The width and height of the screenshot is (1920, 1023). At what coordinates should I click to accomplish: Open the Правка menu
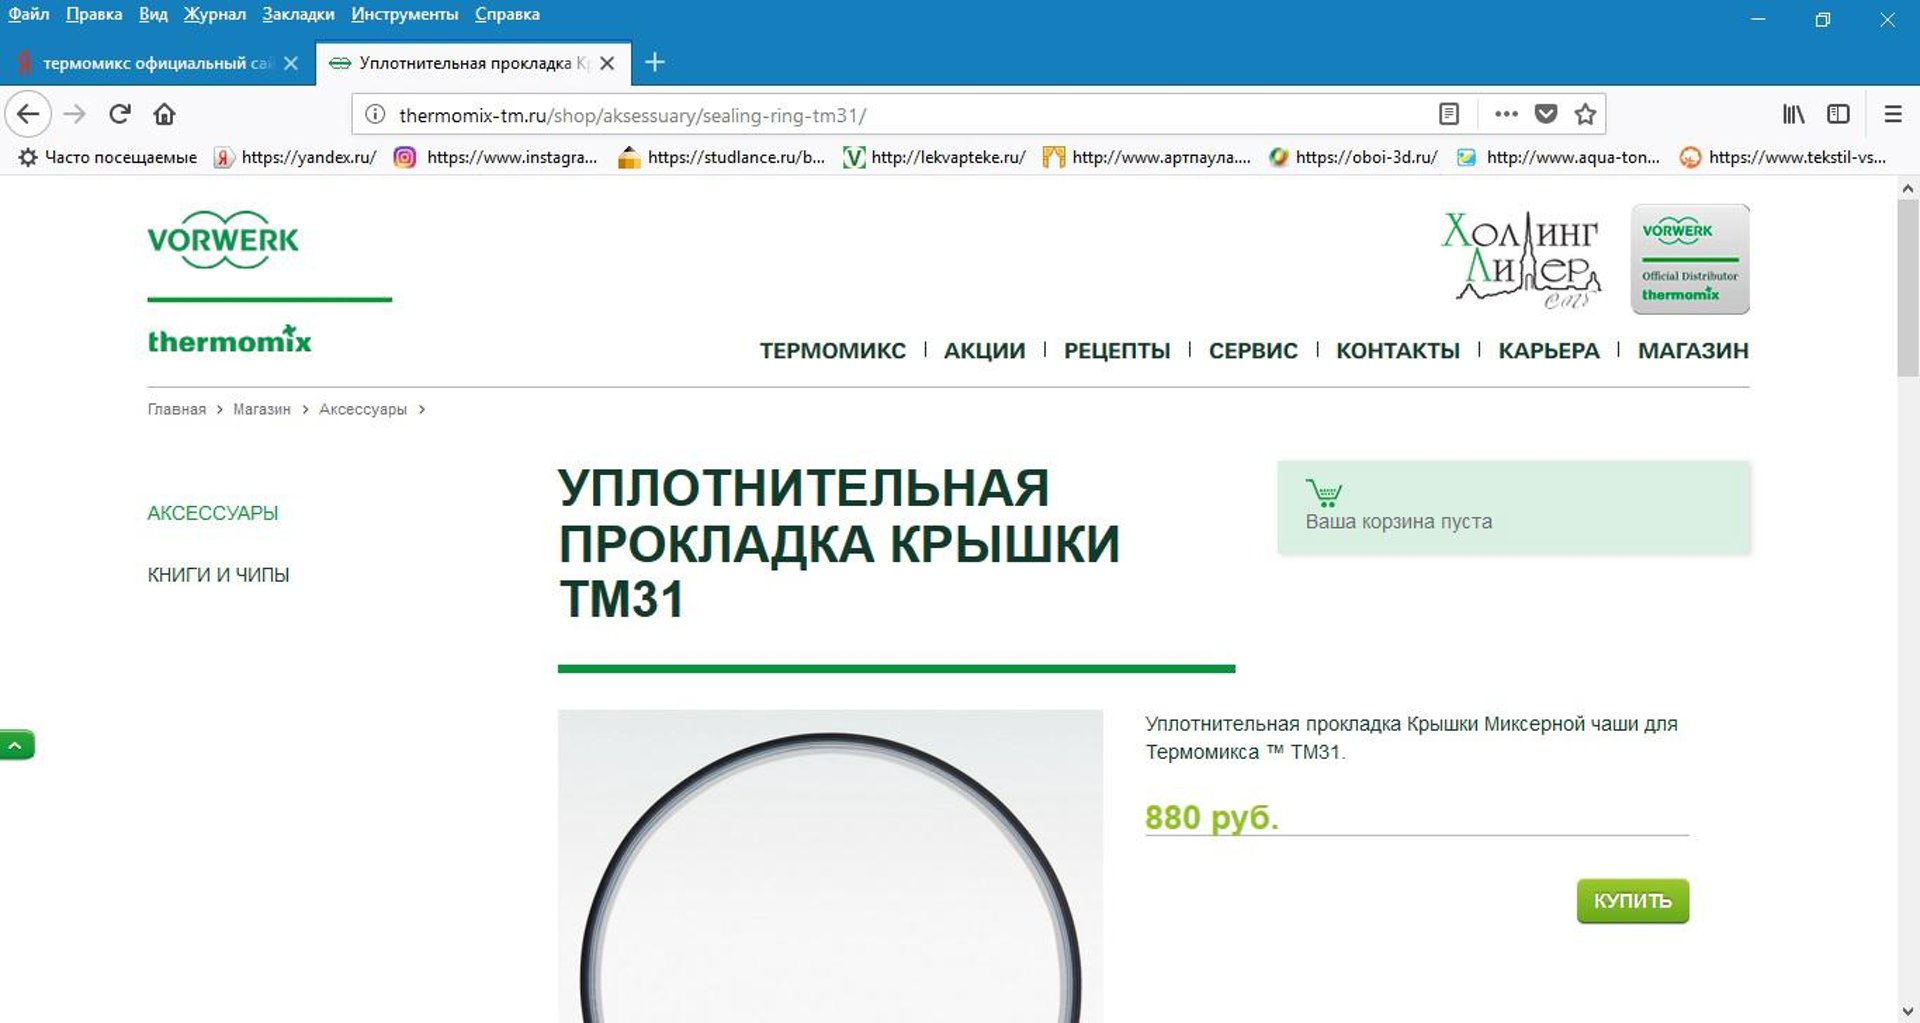[x=94, y=14]
